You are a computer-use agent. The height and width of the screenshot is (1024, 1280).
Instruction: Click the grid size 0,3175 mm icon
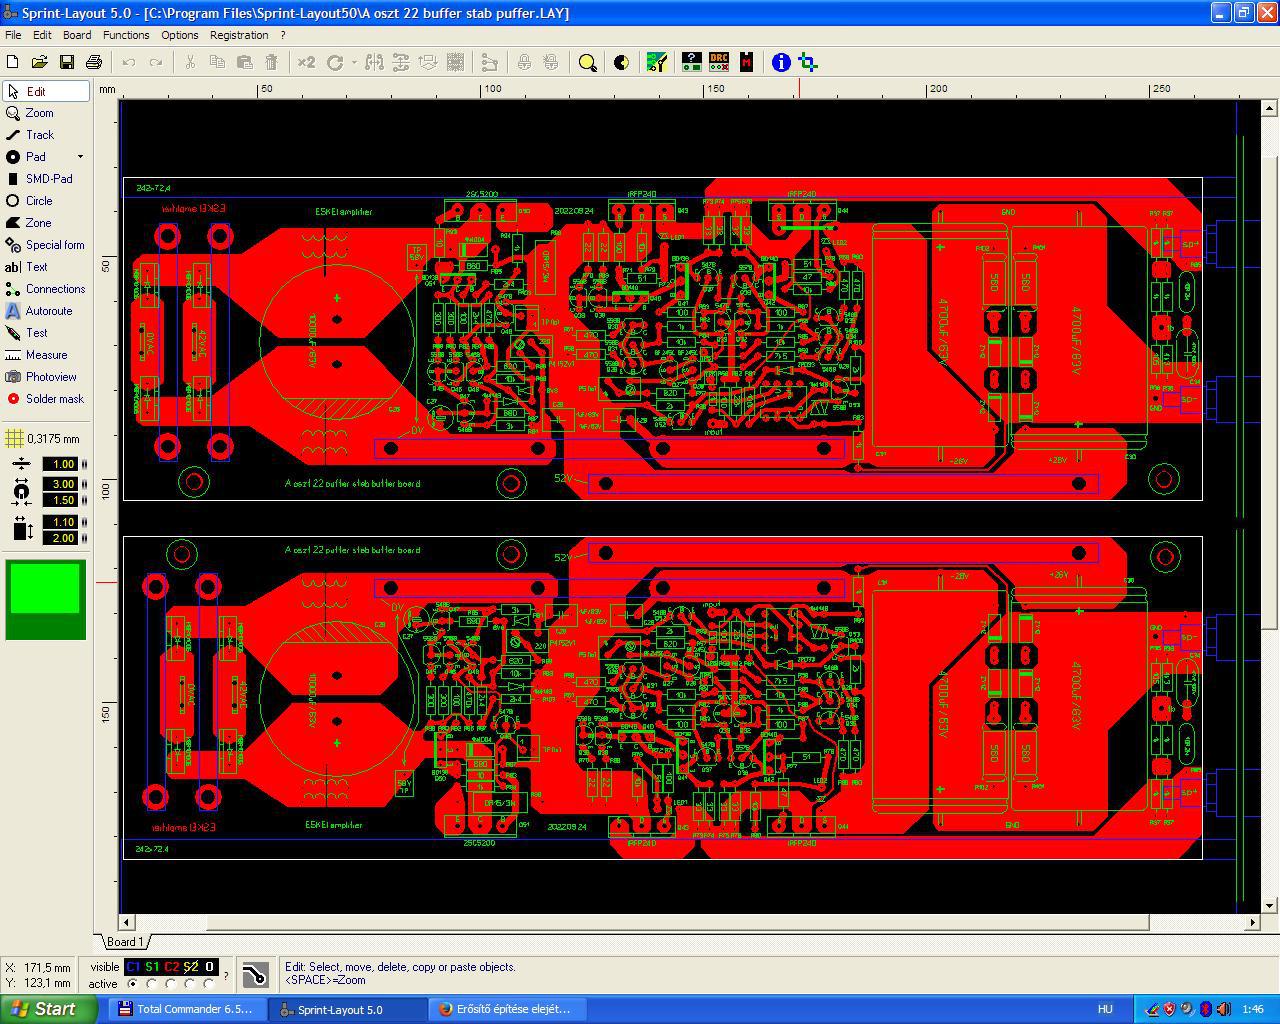14,438
